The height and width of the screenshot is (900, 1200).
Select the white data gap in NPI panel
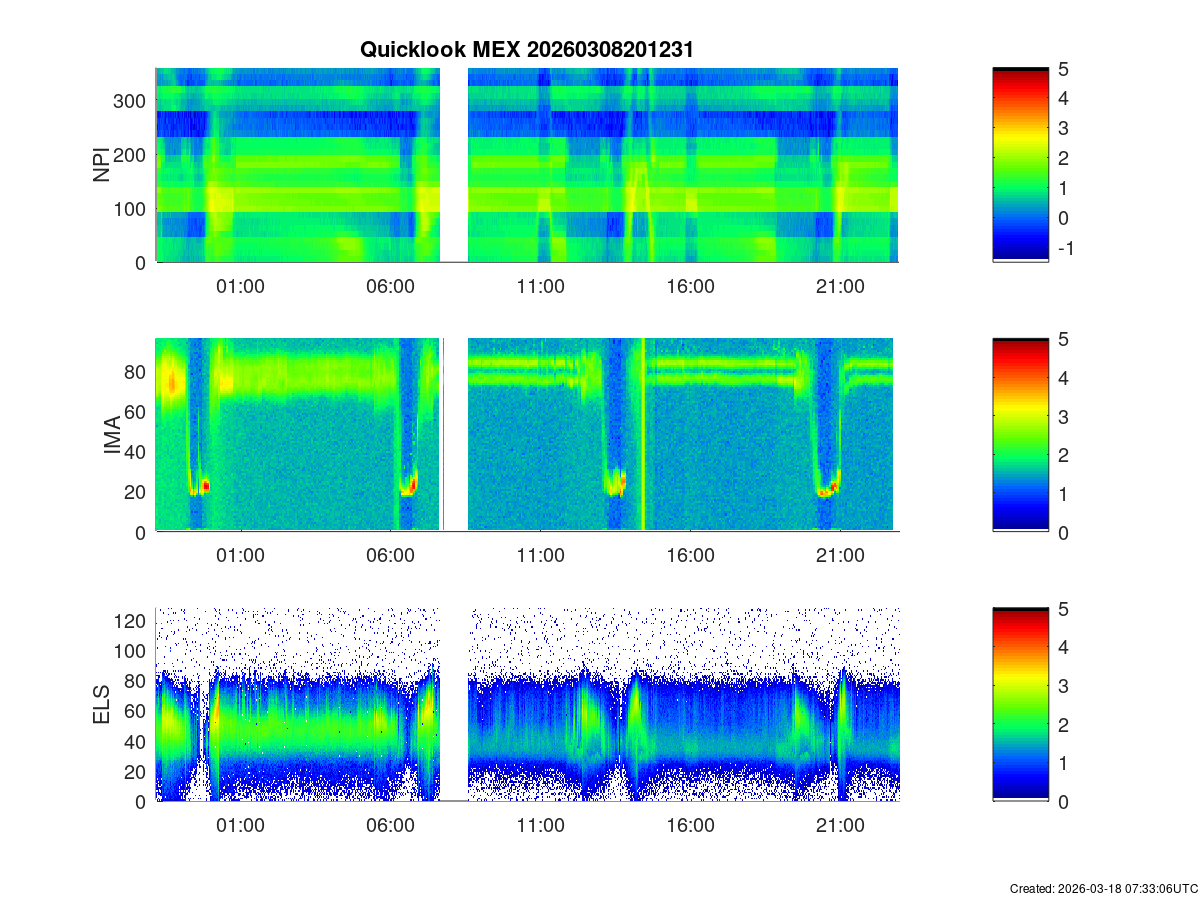454,165
